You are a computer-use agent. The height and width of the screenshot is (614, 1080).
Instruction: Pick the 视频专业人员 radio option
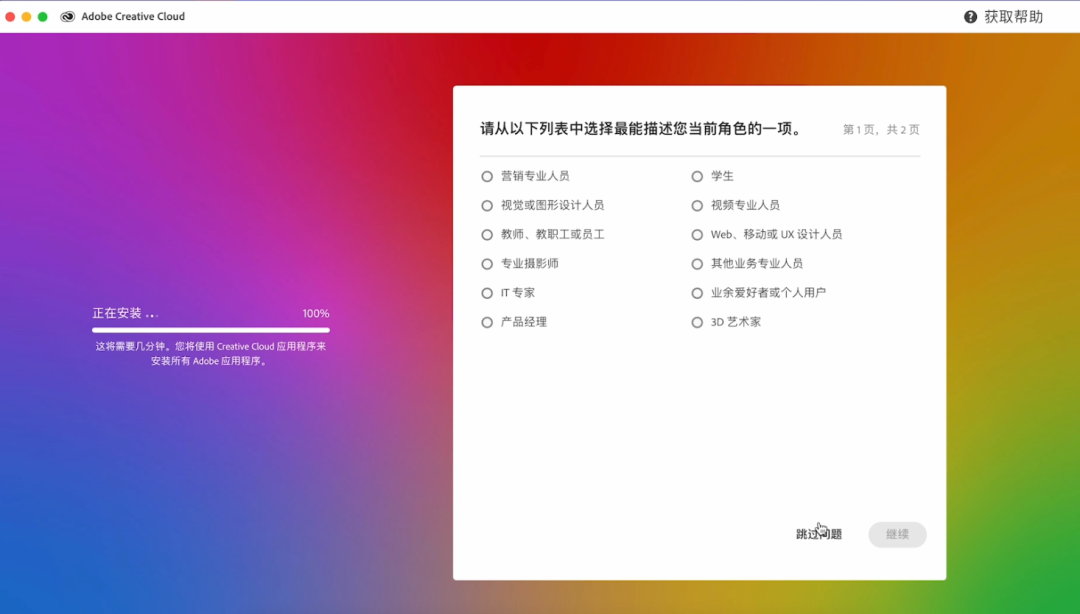point(697,205)
